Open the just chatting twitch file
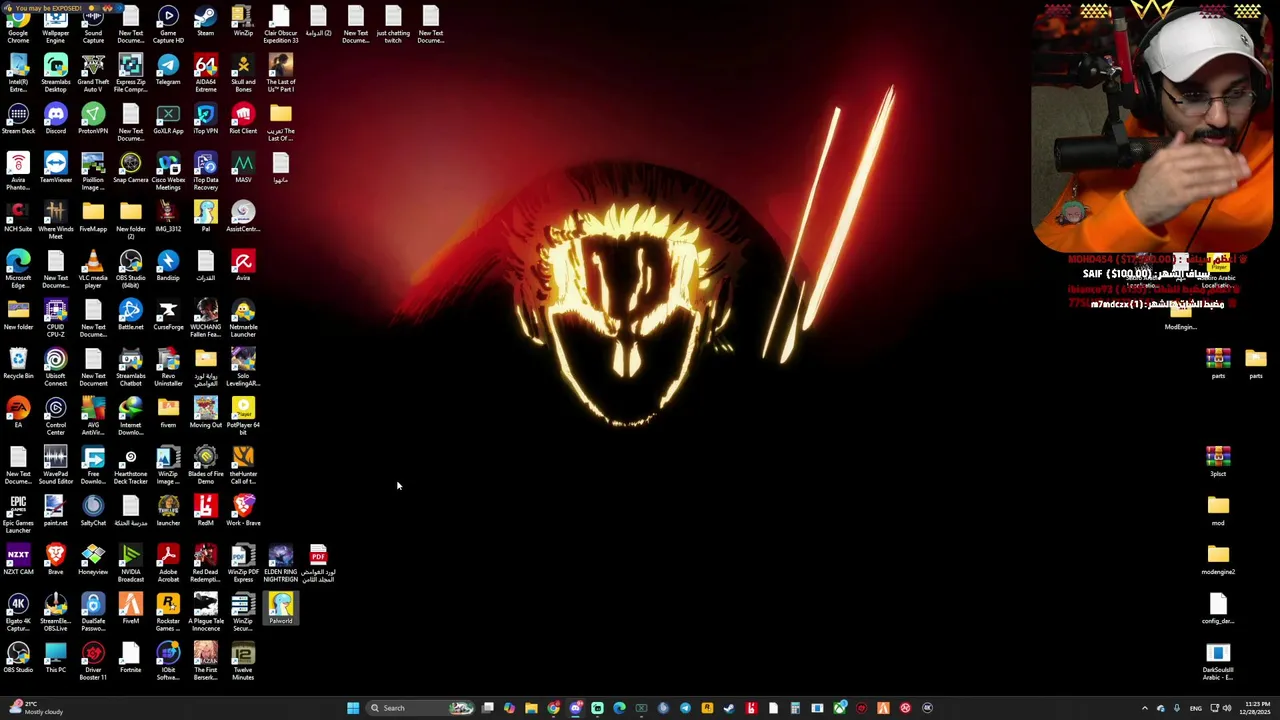1280x720 pixels. pos(393,24)
